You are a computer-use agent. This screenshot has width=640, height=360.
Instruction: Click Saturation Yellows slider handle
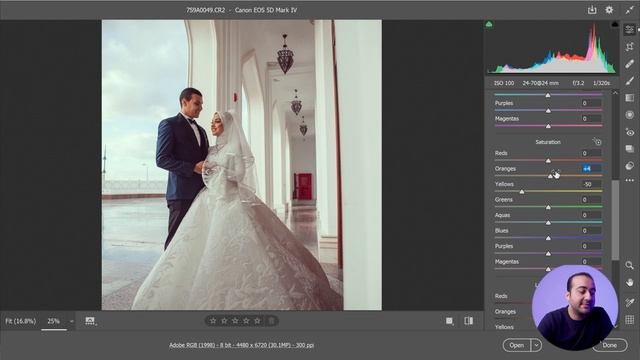tap(522, 192)
